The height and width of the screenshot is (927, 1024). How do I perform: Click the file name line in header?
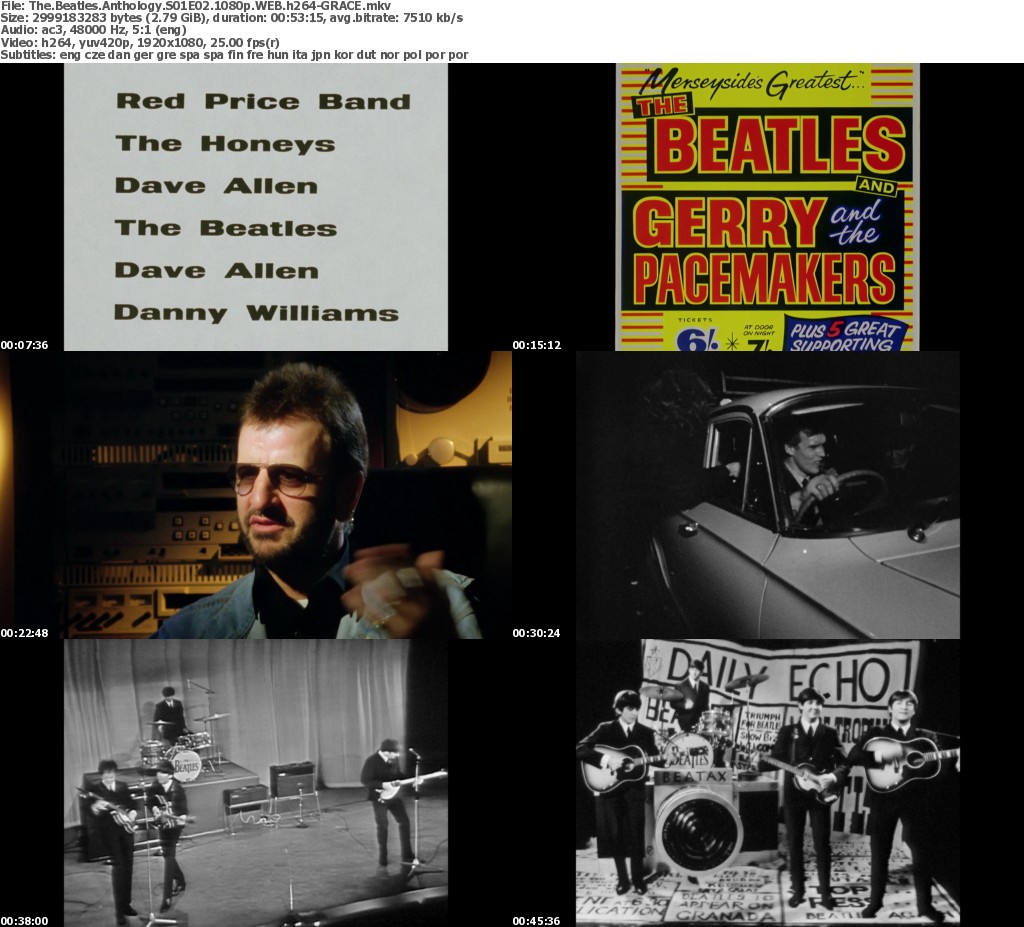click(x=195, y=6)
